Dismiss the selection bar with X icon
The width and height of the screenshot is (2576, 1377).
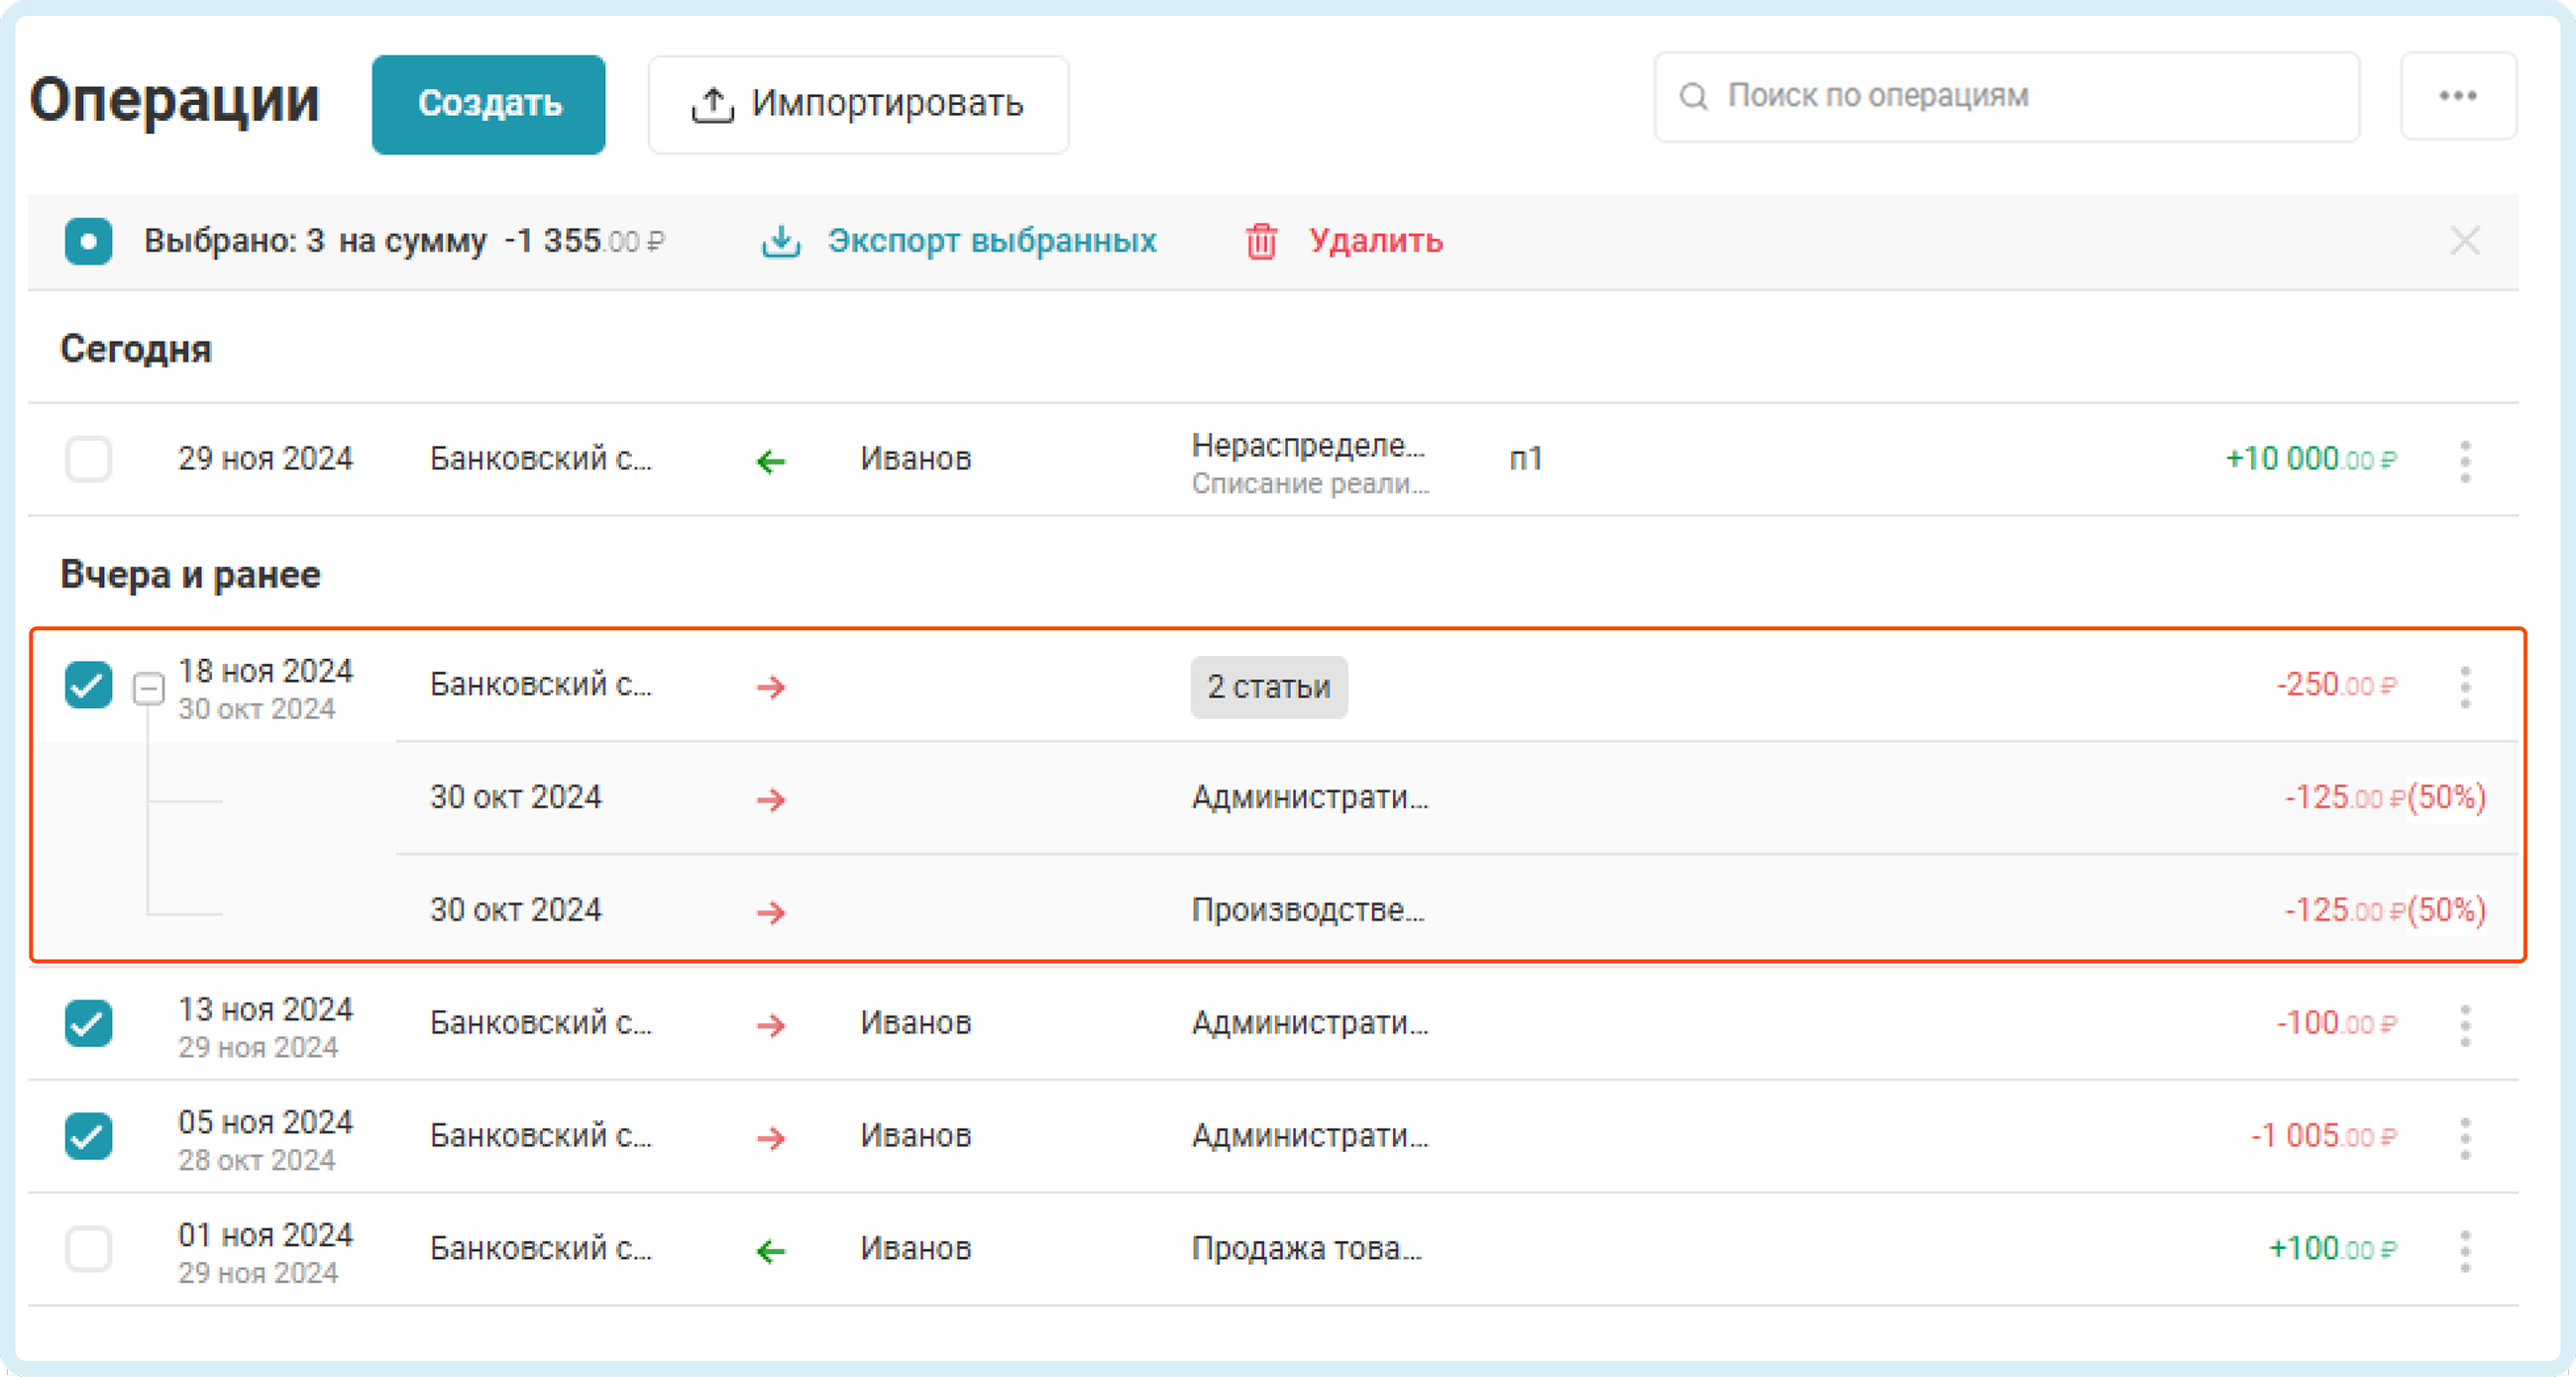click(2464, 241)
